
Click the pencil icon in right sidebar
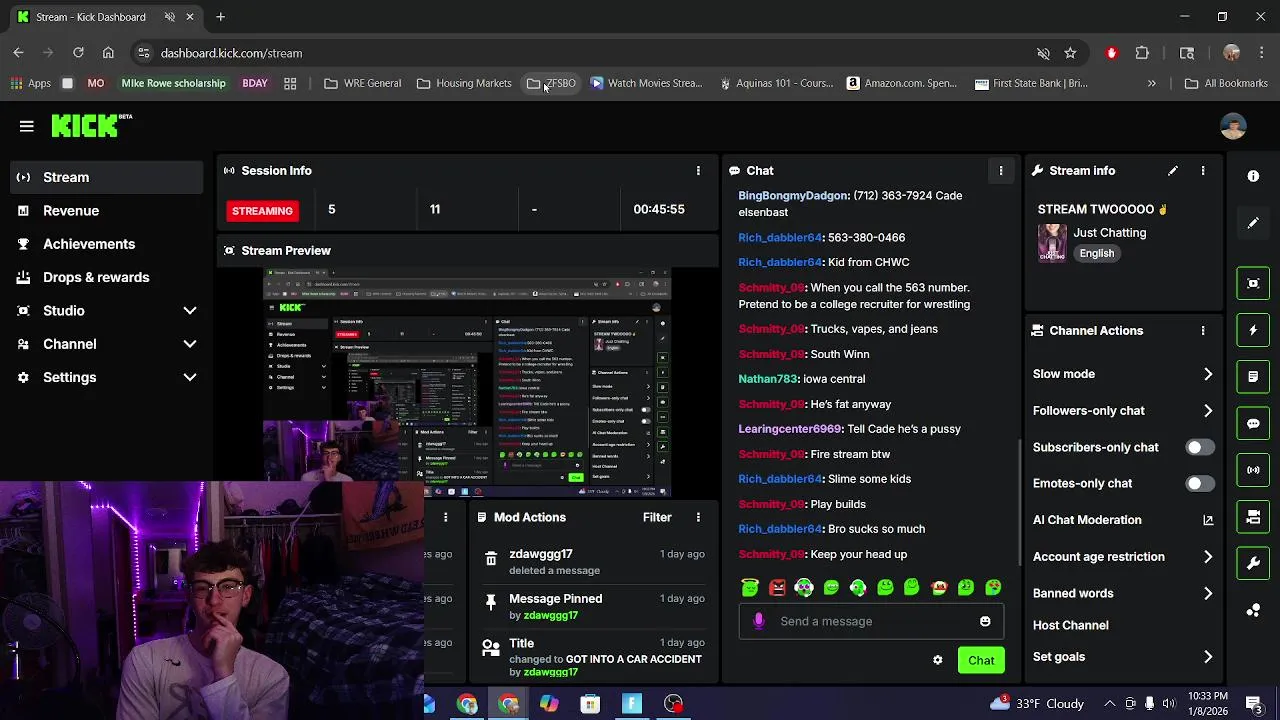1253,223
